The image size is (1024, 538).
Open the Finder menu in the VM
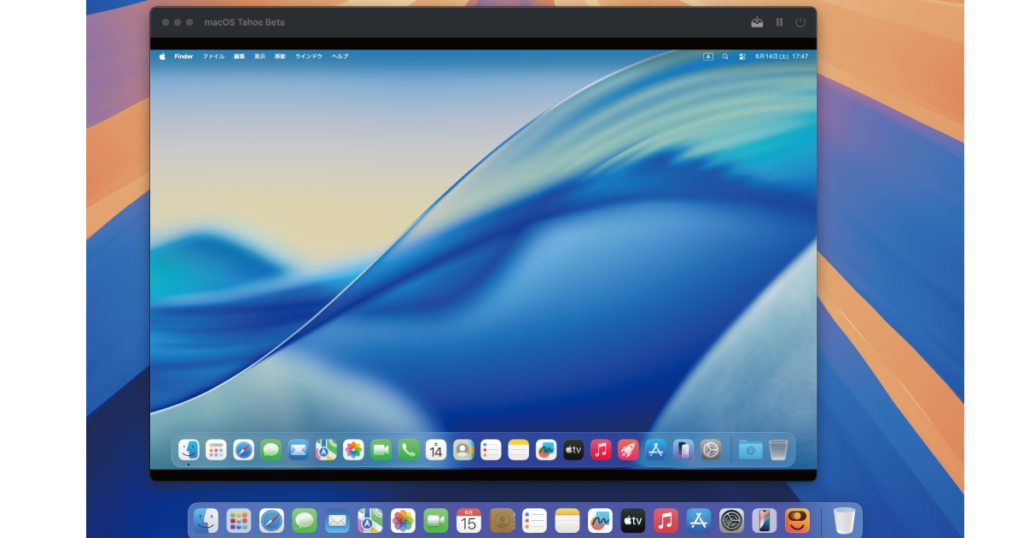click(x=184, y=57)
